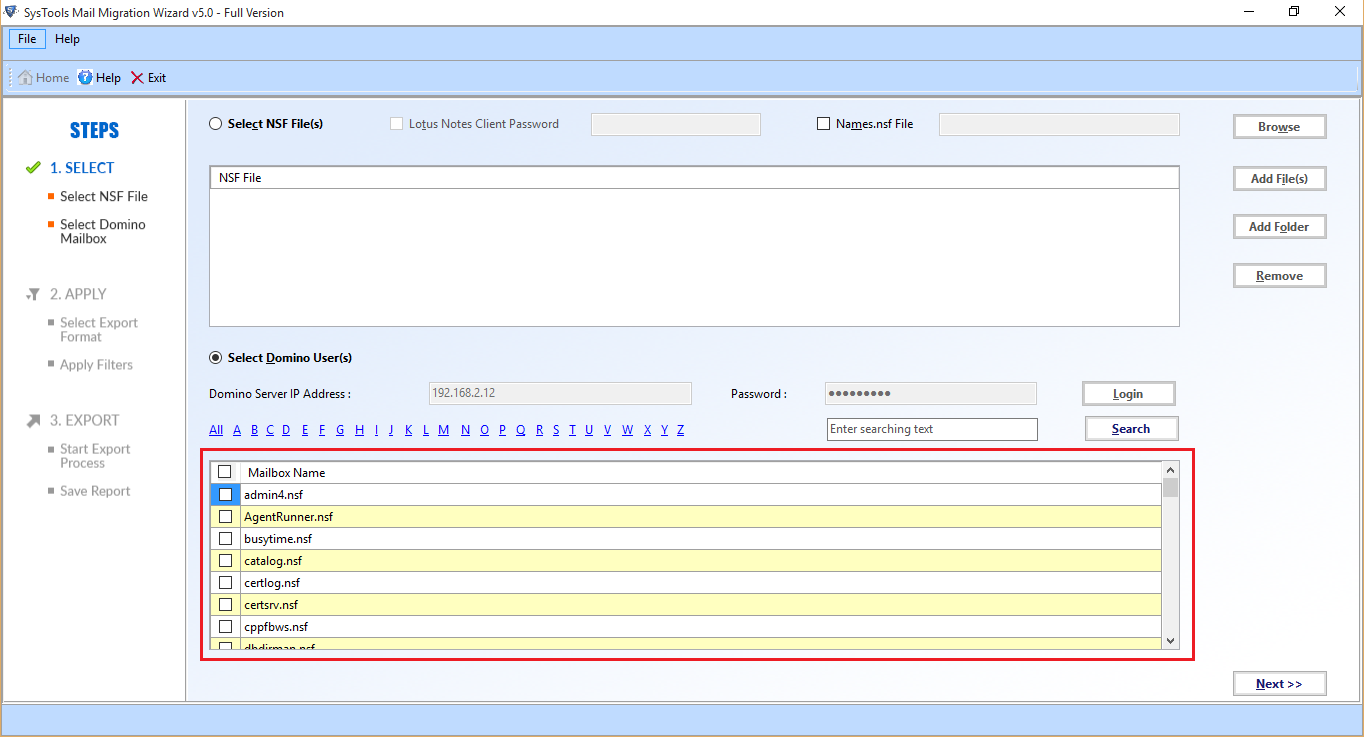Click the Login button
Viewport: 1364px width, 737px height.
point(1128,394)
